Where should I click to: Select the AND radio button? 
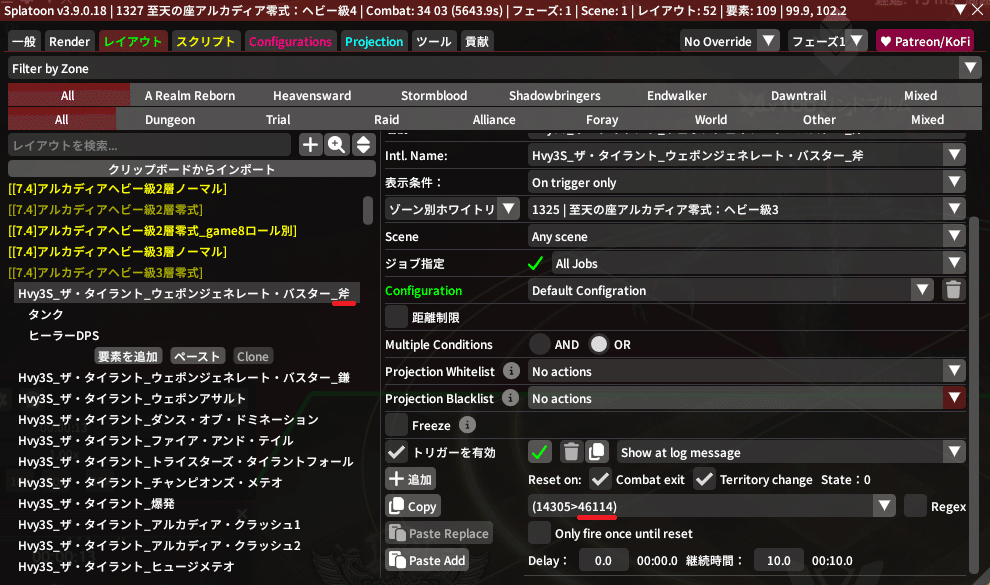coord(540,344)
